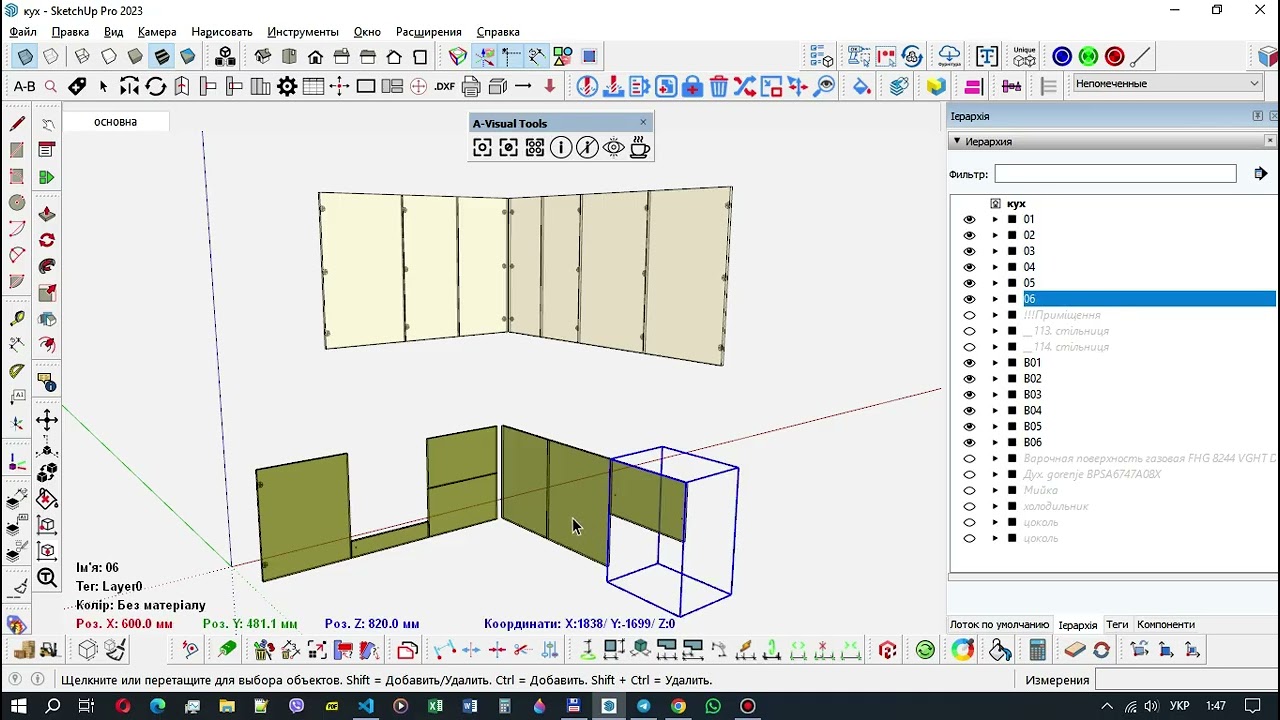Screen dimensions: 1280x720
Task: Open the Файл menu
Action: [22, 32]
